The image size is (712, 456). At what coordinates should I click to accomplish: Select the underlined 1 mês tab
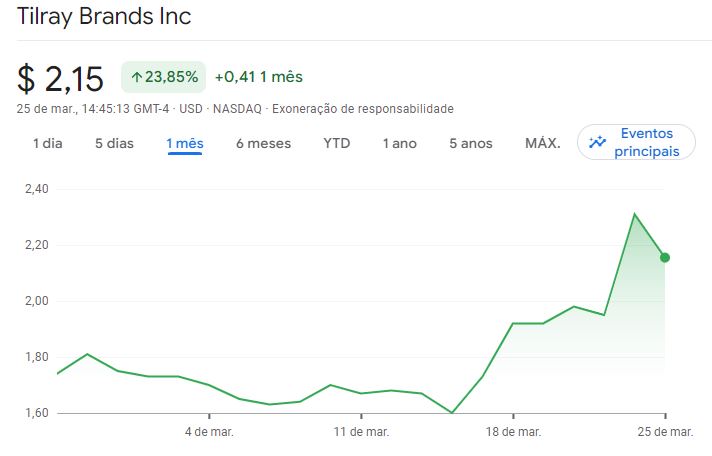click(185, 143)
